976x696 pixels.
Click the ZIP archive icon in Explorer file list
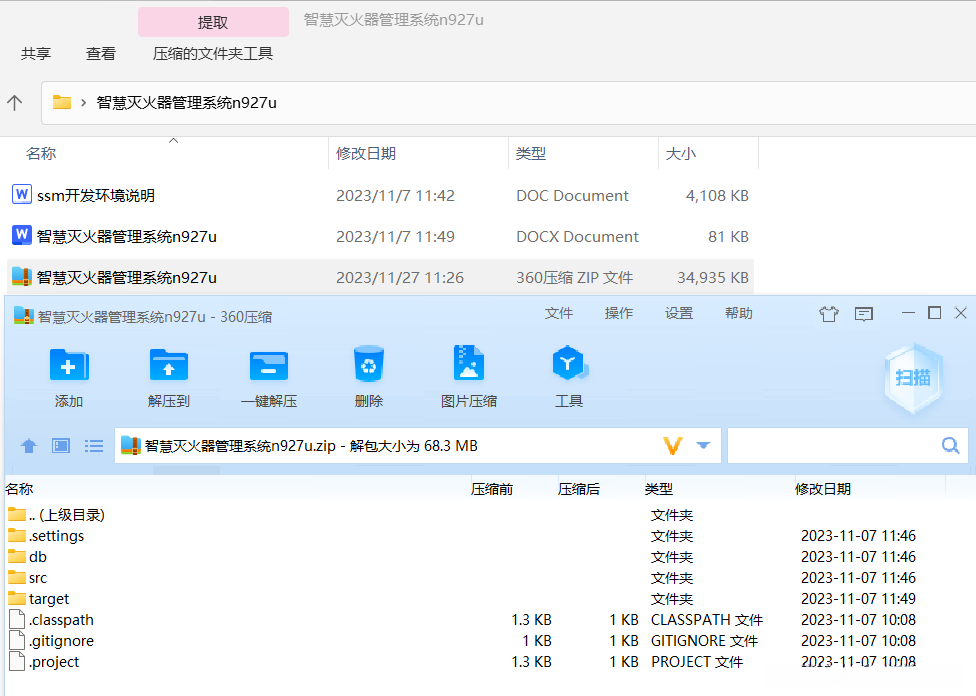(22, 277)
